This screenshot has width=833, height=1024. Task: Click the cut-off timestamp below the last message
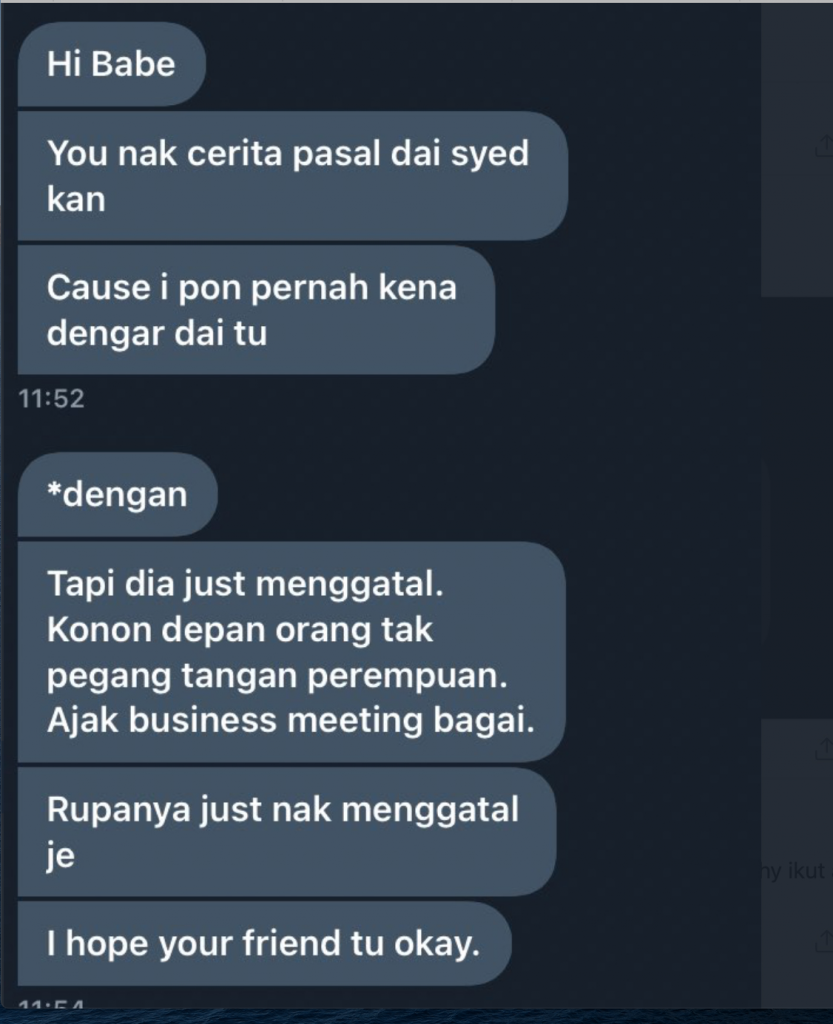point(52,1004)
